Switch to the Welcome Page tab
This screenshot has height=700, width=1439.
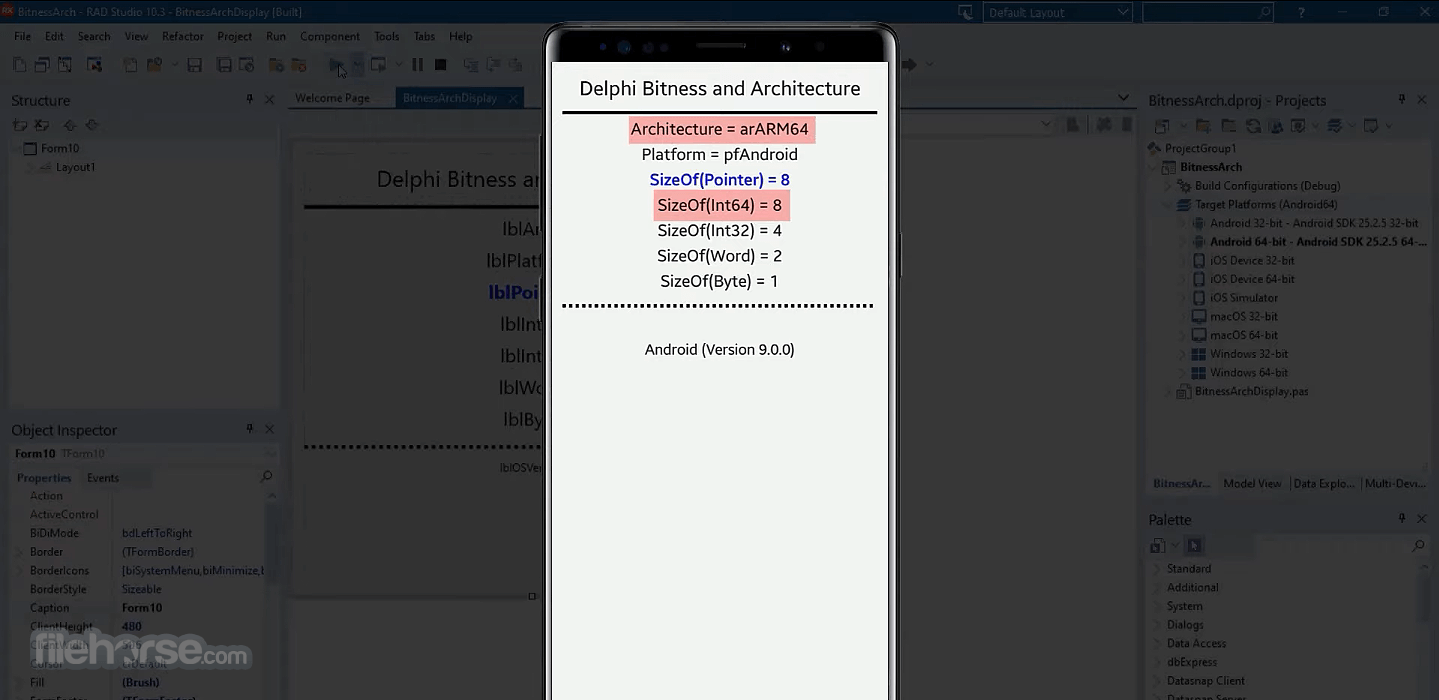pos(332,98)
